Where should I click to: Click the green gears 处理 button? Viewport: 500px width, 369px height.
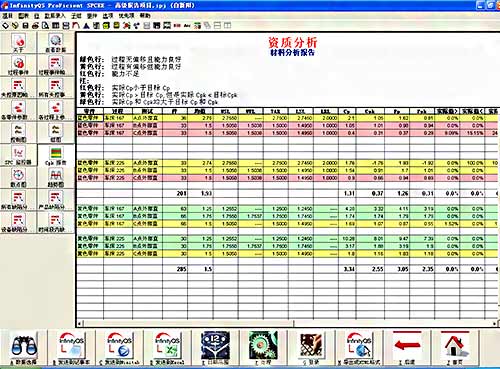click(263, 348)
